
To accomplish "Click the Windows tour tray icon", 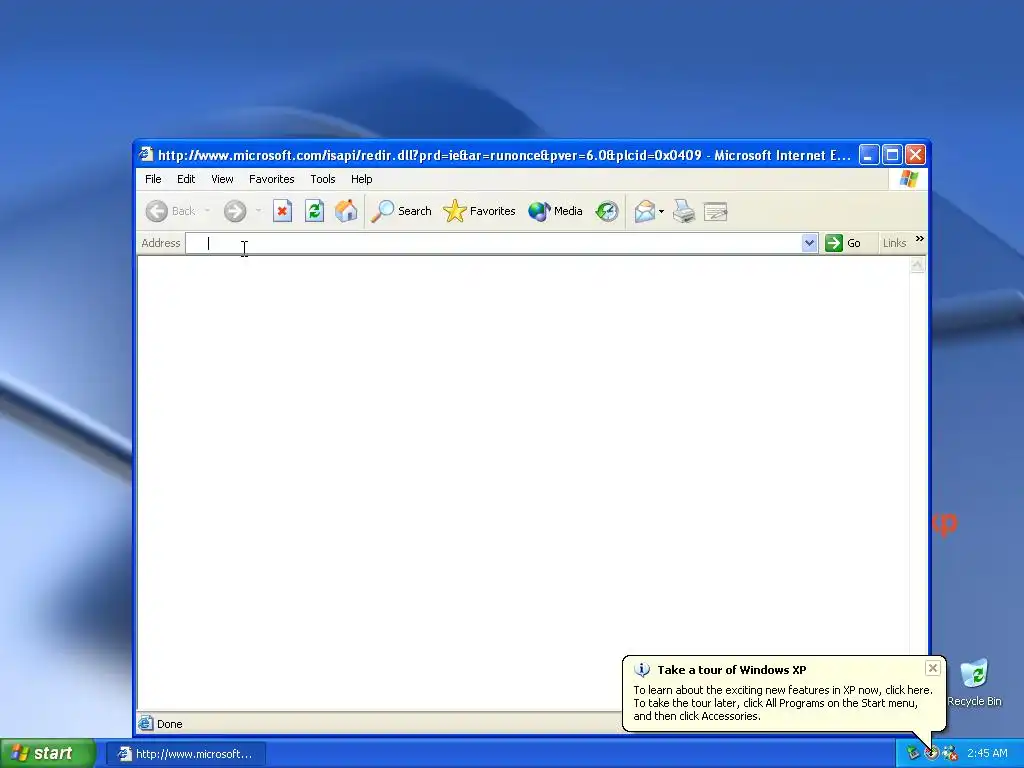I will click(x=931, y=753).
